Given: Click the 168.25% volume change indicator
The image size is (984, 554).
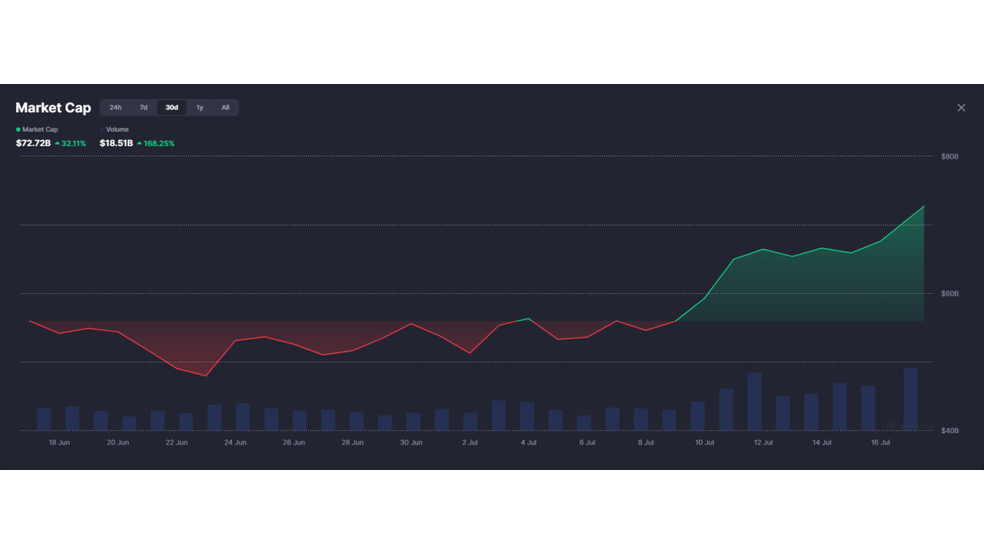Looking at the screenshot, I should coord(156,143).
